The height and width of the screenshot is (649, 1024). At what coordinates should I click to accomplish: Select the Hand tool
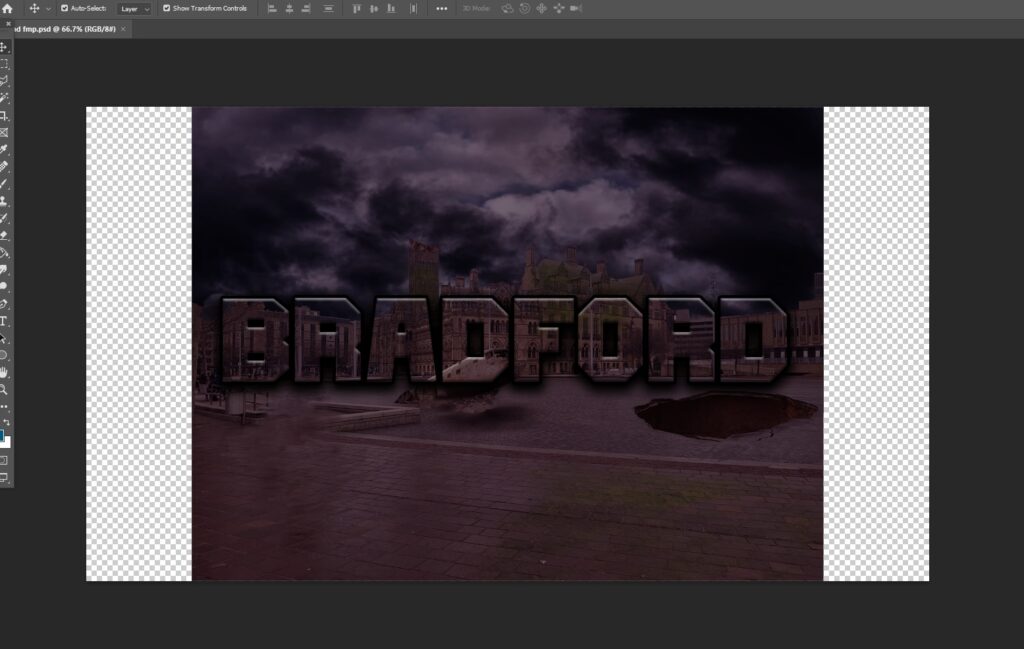tap(4, 372)
